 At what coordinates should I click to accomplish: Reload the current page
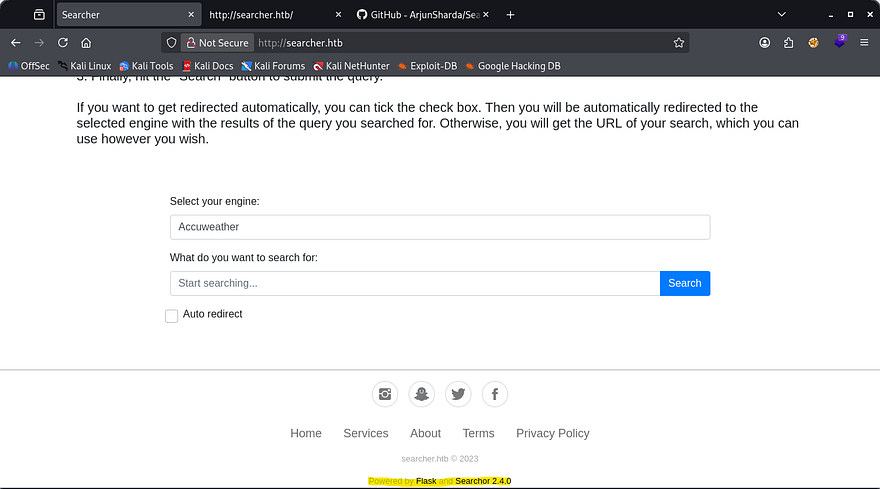click(63, 43)
